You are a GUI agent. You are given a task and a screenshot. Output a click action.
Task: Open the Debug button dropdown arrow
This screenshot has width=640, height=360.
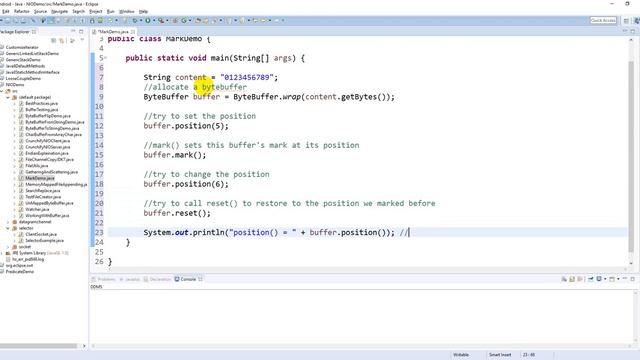141,20
